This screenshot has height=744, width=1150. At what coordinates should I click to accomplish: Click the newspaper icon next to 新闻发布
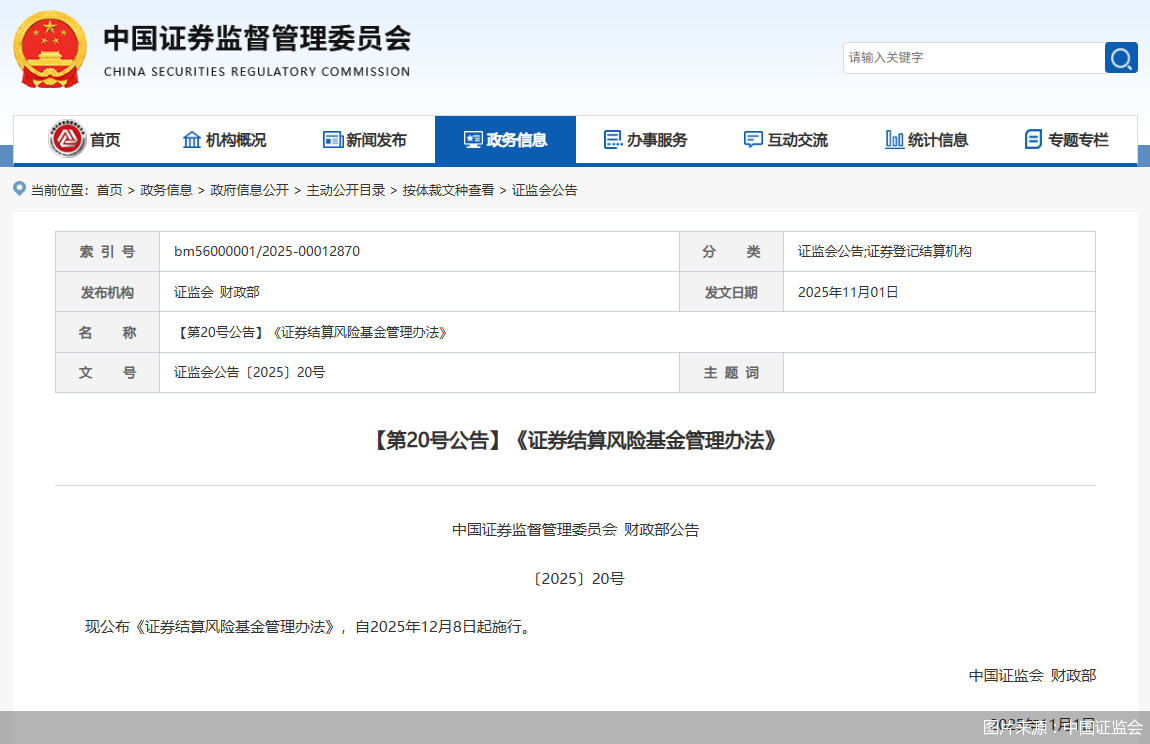pos(333,139)
